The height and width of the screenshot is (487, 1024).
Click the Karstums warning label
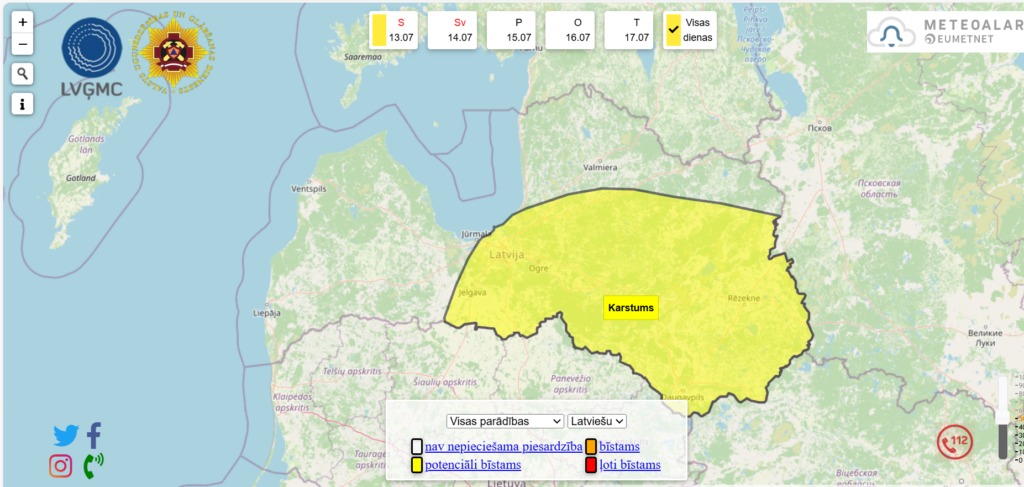tap(631, 308)
